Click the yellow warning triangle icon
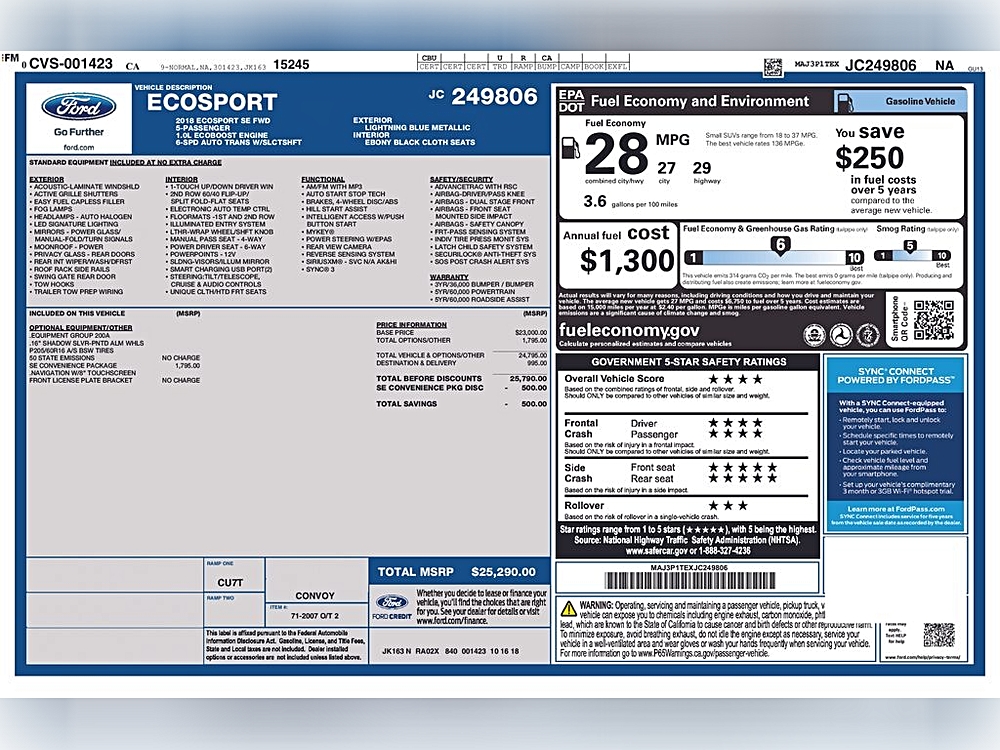This screenshot has width=1000, height=750. [x=568, y=608]
